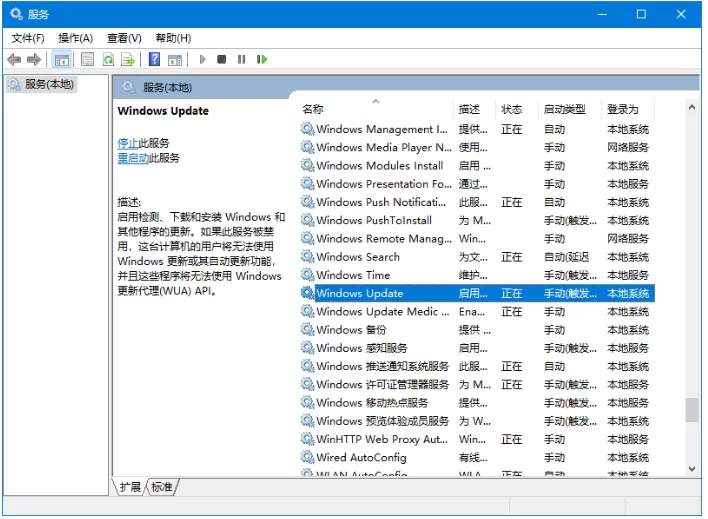Click the Export List toolbar icon

tap(128, 59)
